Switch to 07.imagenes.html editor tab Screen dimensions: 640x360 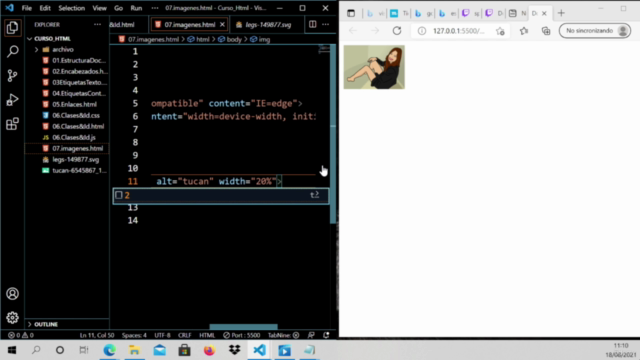[x=190, y=24]
